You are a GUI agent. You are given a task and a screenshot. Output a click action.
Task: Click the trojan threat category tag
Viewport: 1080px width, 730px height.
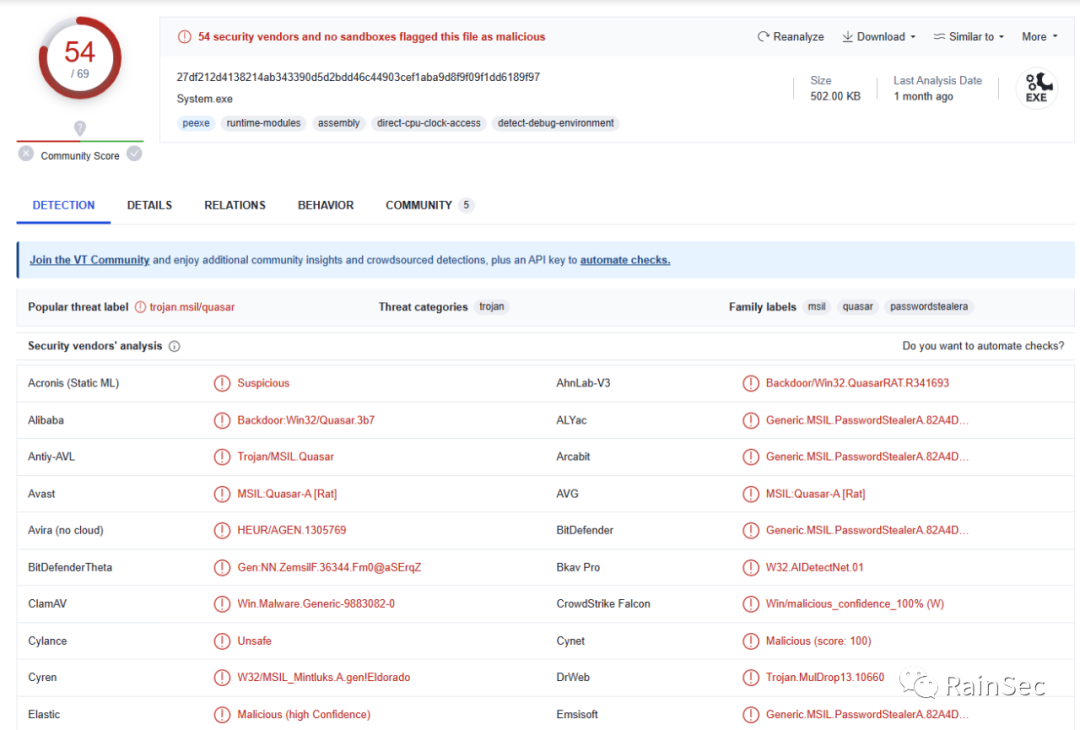point(492,306)
